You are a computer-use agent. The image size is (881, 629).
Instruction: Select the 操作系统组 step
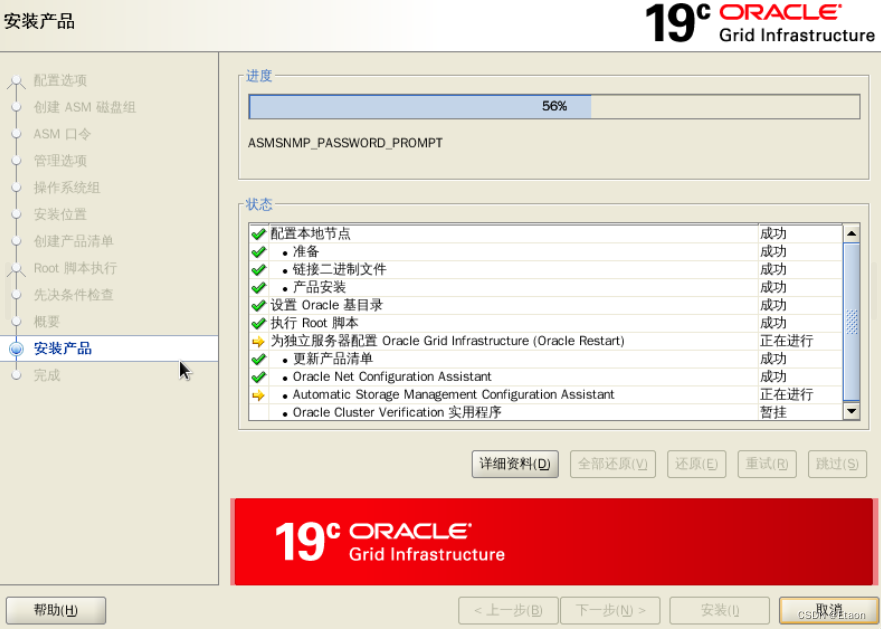tap(66, 187)
